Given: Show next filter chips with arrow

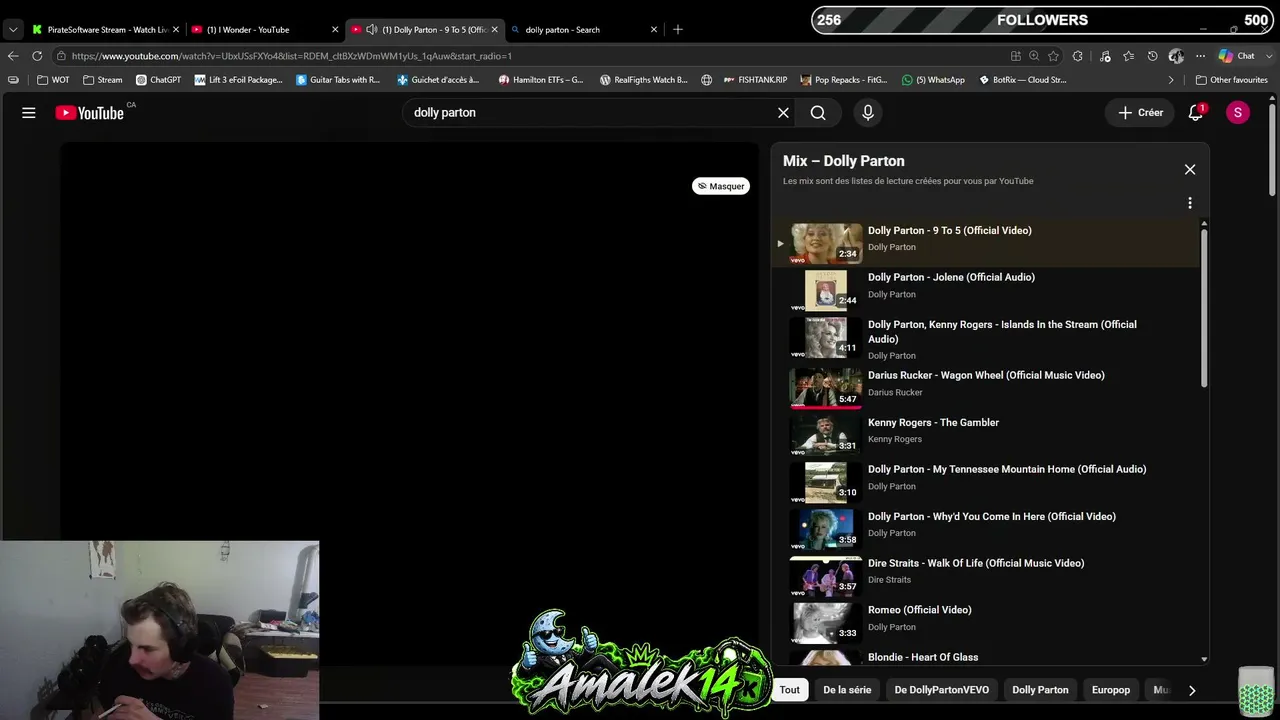Looking at the screenshot, I should (x=1192, y=690).
